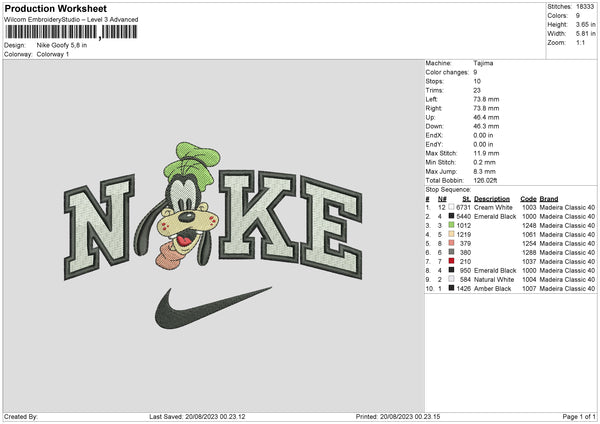Pick the red swatch for code 1037

point(452,261)
